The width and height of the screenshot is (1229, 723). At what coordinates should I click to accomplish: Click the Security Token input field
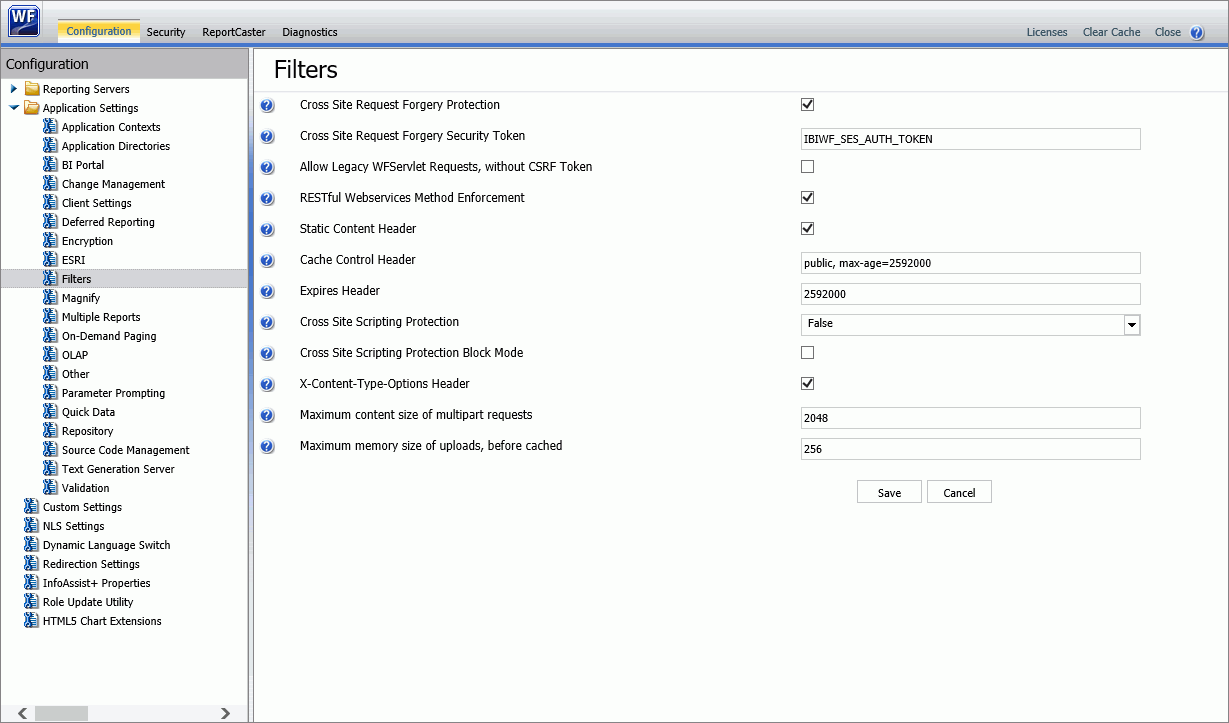(971, 139)
